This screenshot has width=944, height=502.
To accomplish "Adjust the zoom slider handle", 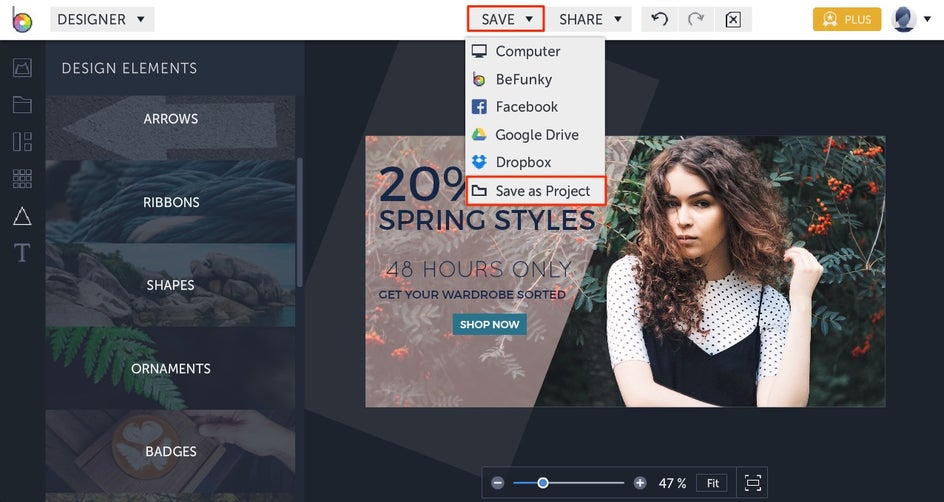I will 542,483.
